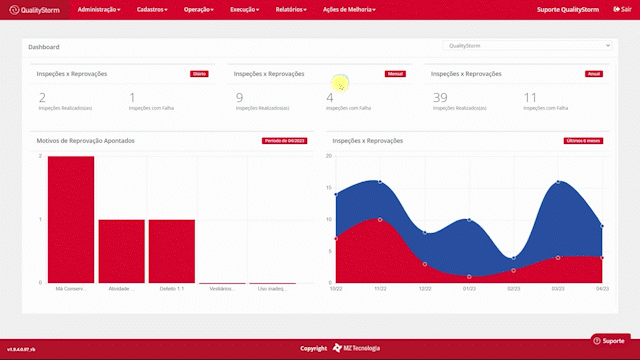Open the Cadastros menu
The height and width of the screenshot is (360, 640).
point(152,9)
